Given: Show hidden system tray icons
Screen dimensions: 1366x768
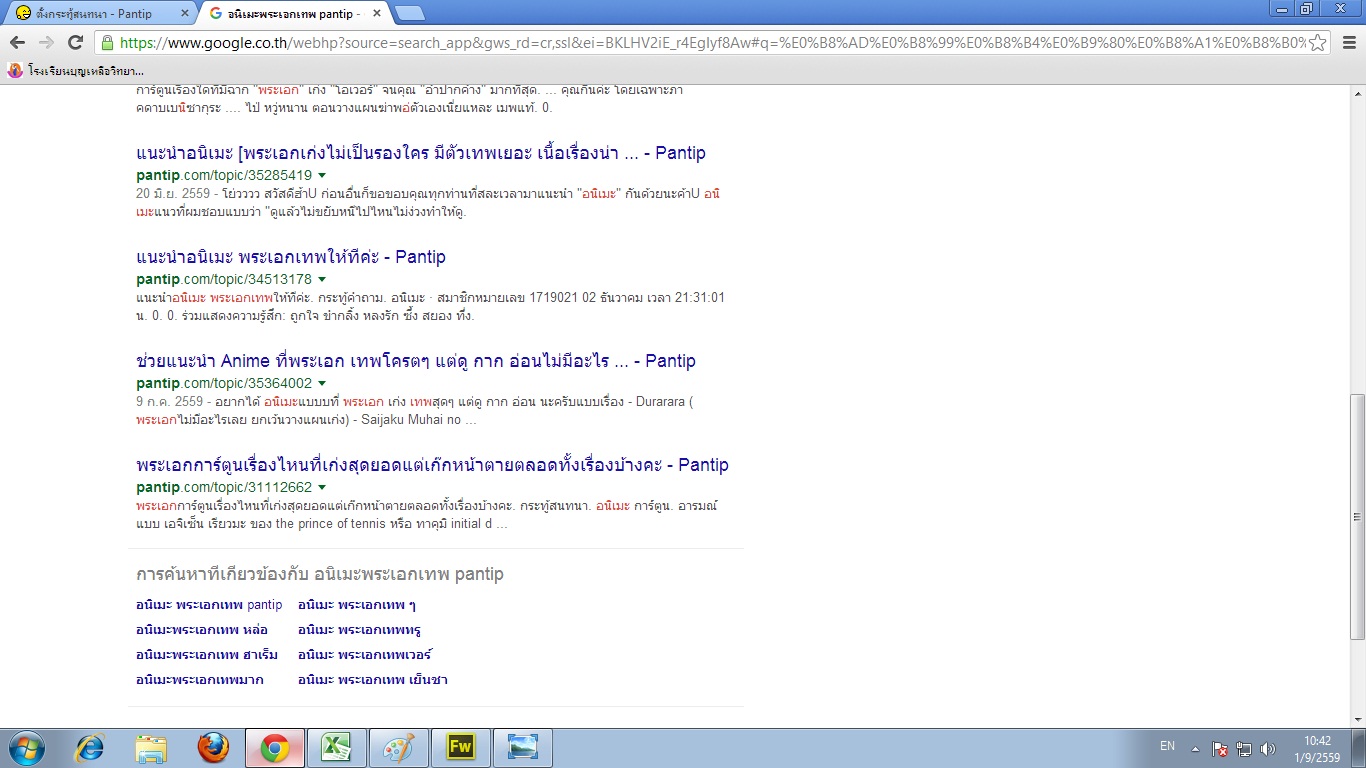Looking at the screenshot, I should coord(1194,748).
